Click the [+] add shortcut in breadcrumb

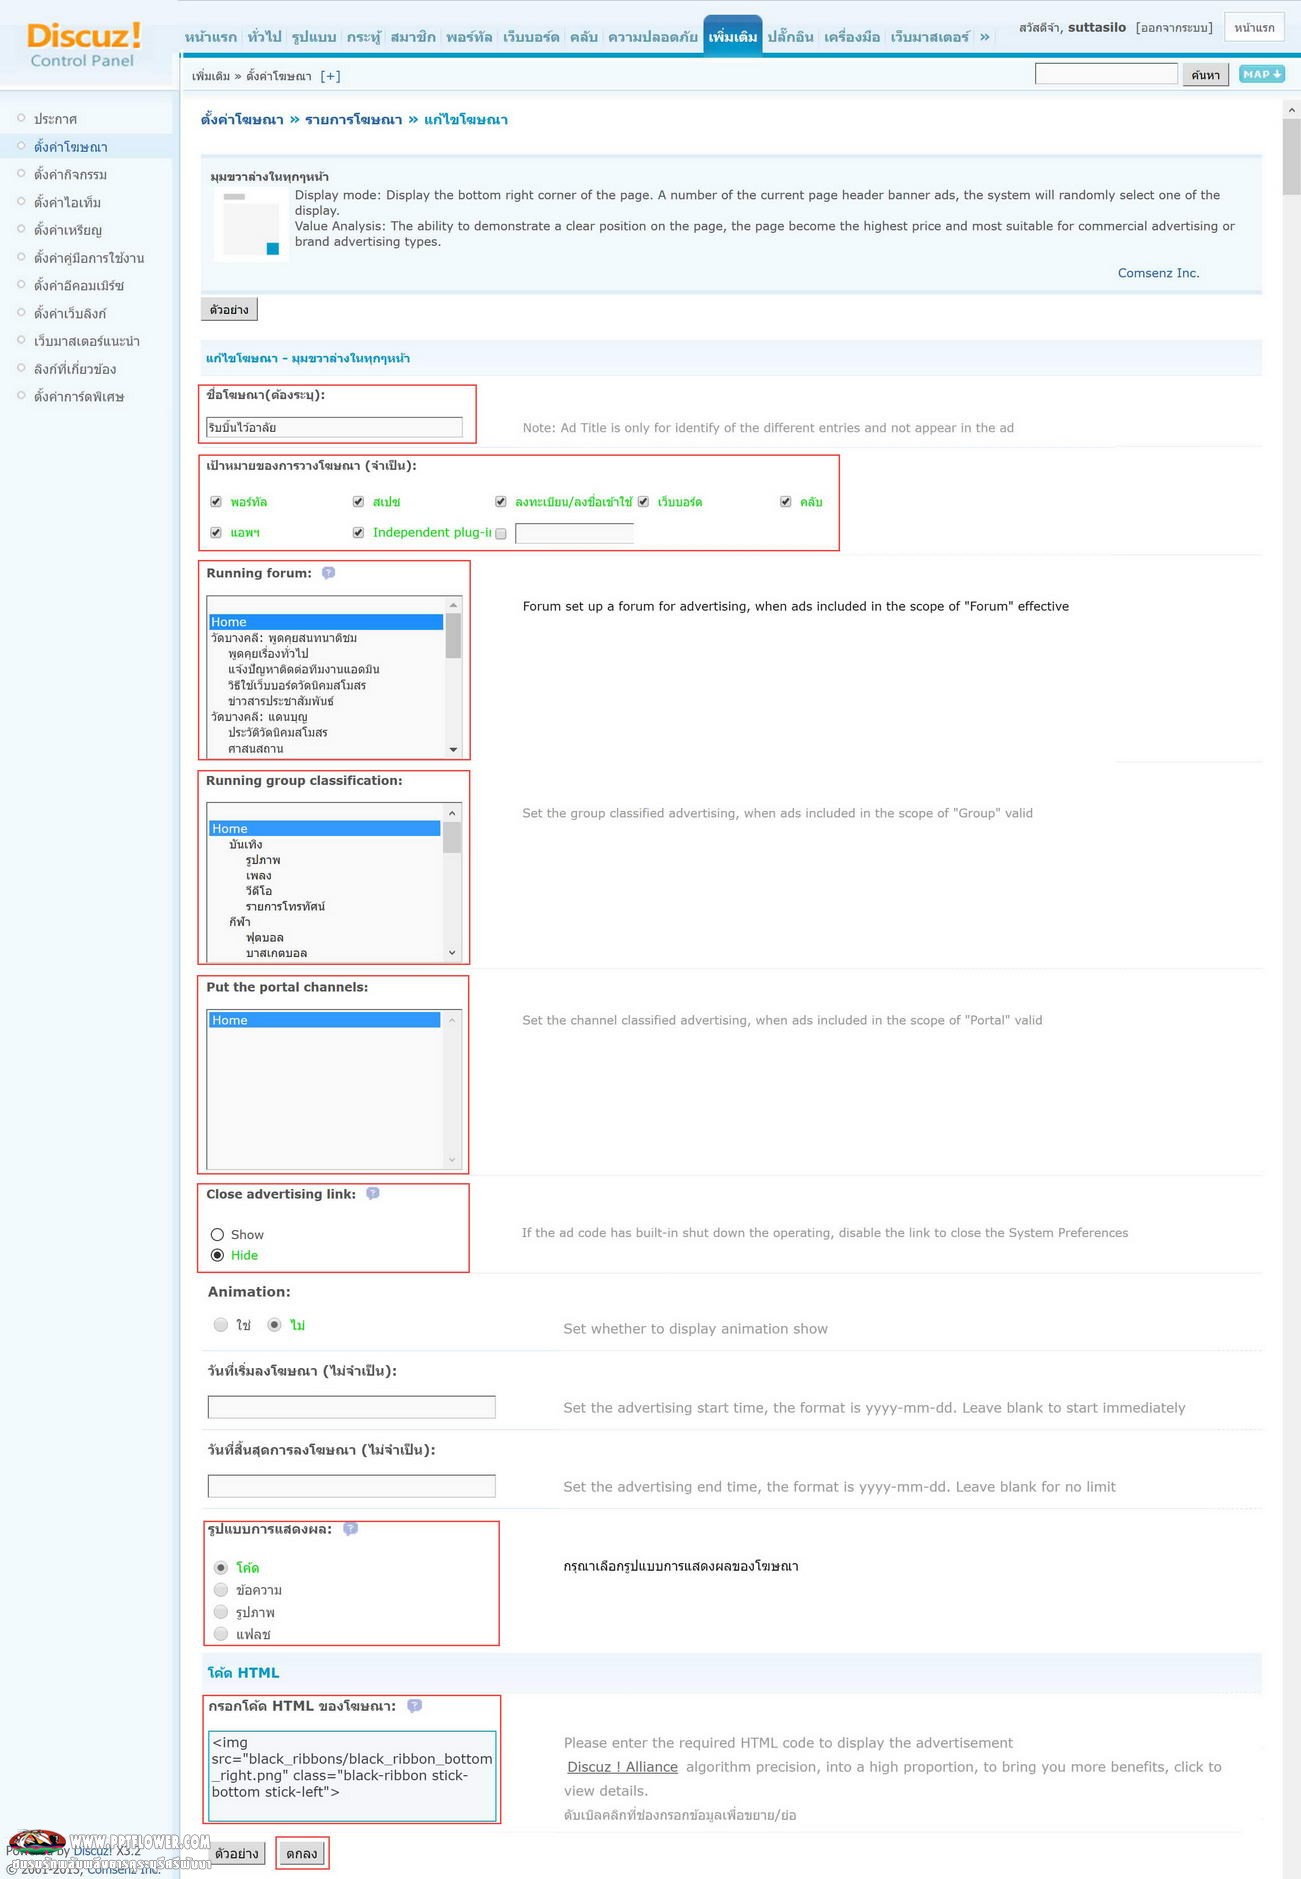pyautogui.click(x=330, y=76)
